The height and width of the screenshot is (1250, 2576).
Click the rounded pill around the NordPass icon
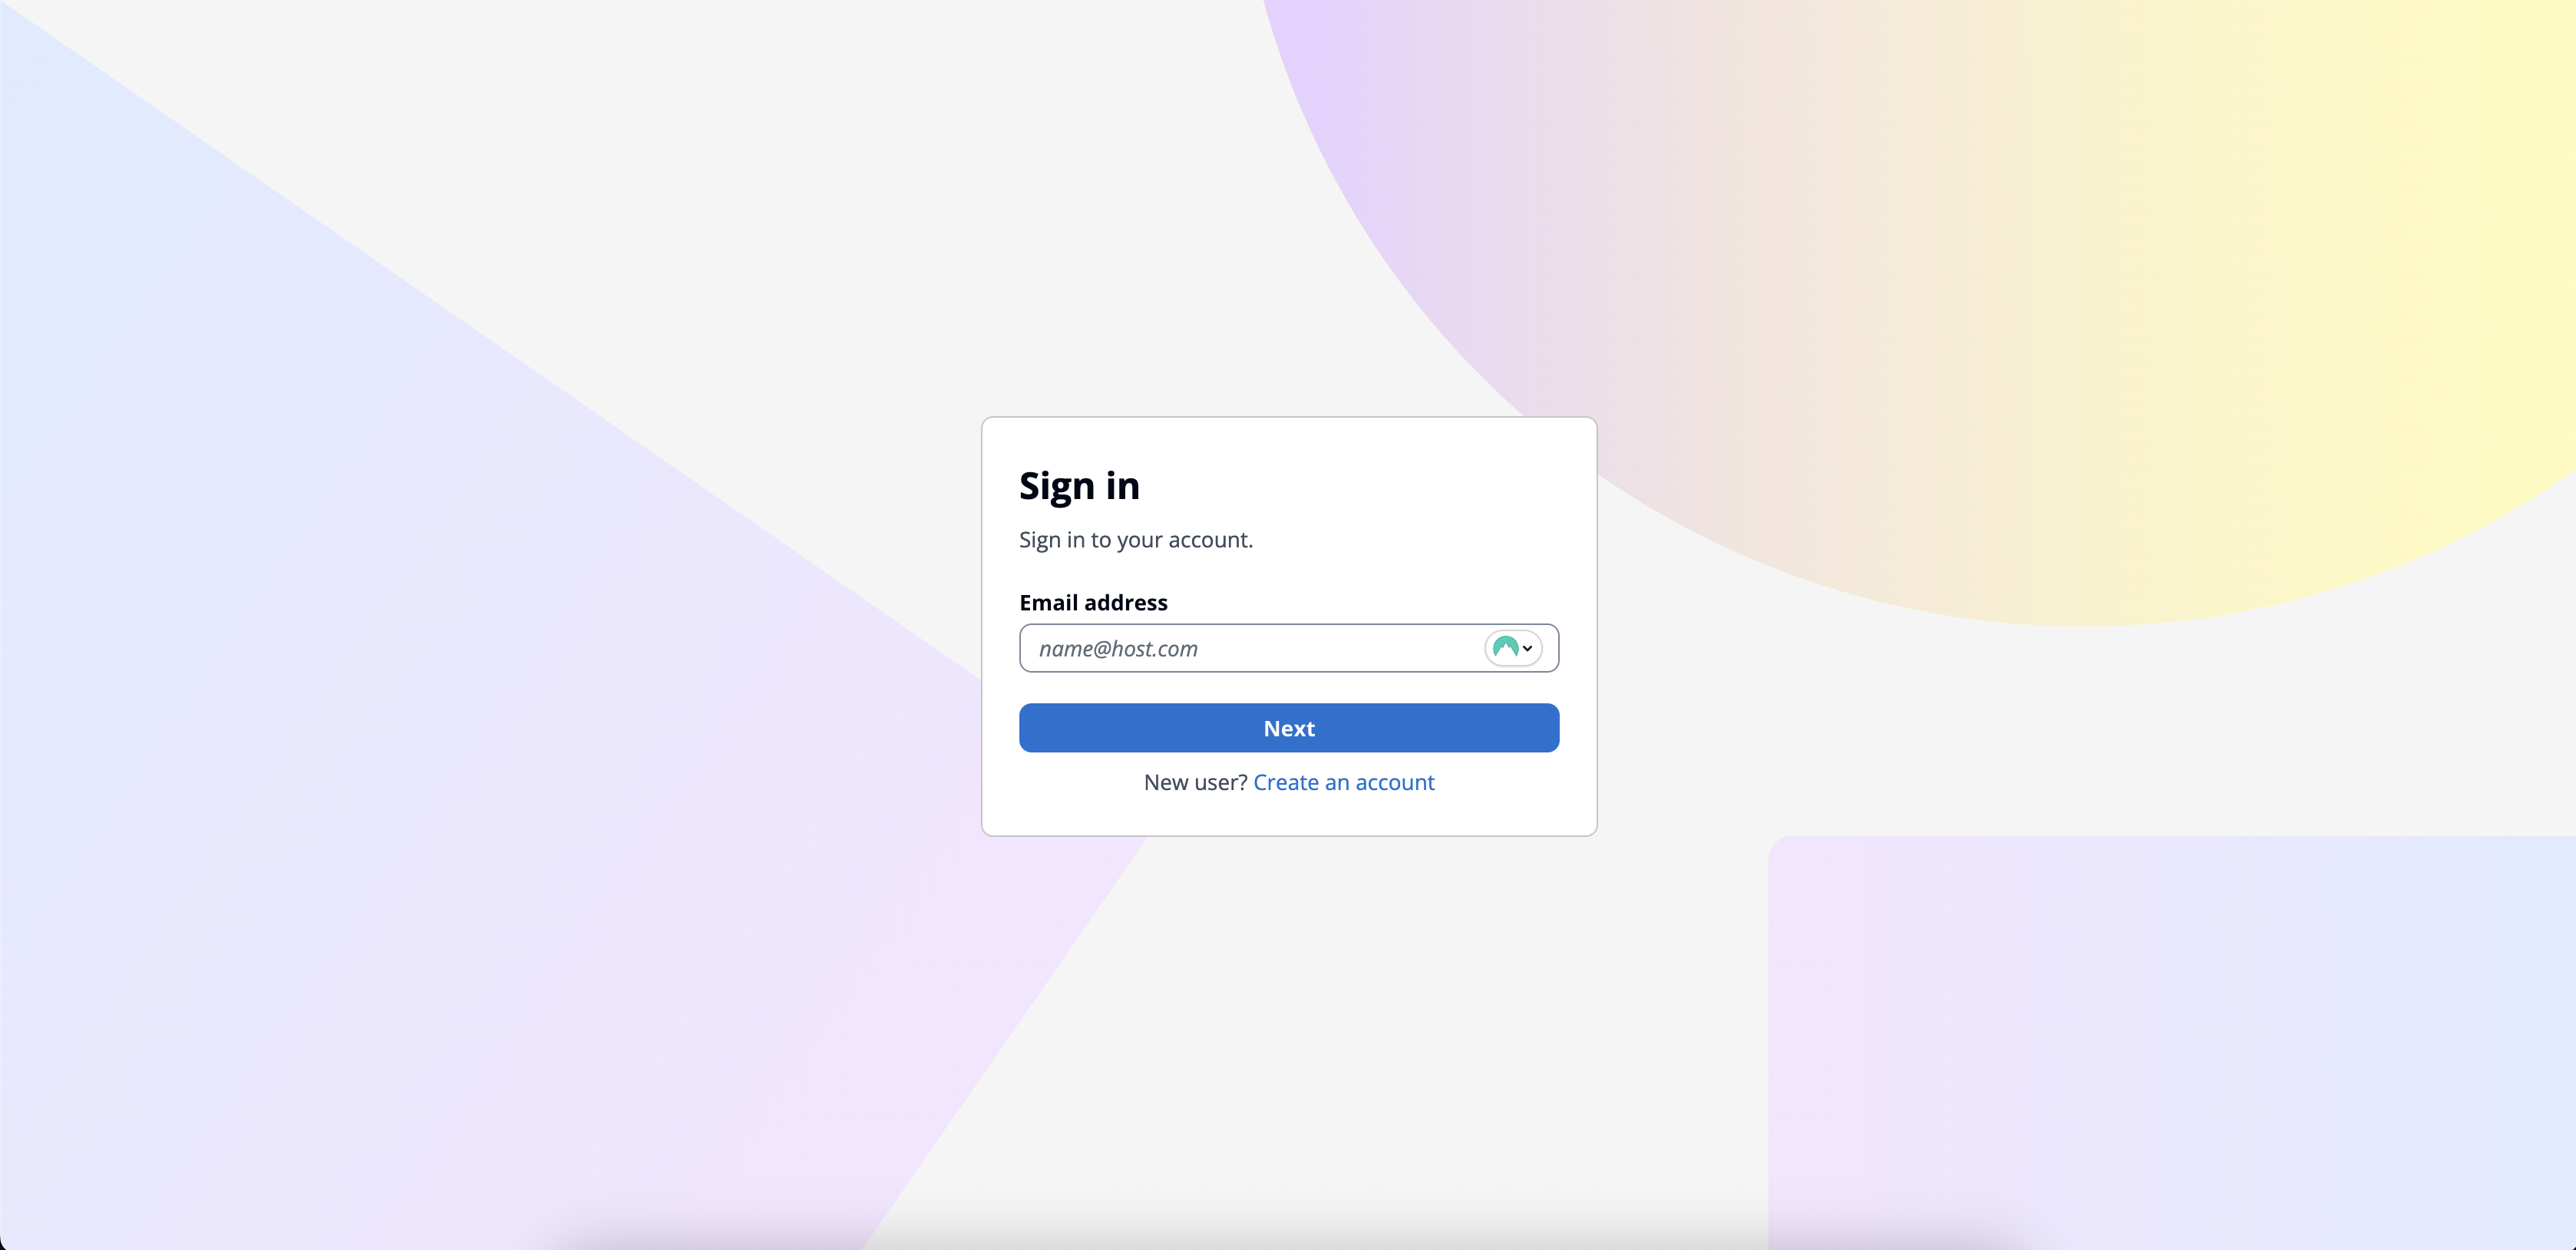click(1513, 648)
